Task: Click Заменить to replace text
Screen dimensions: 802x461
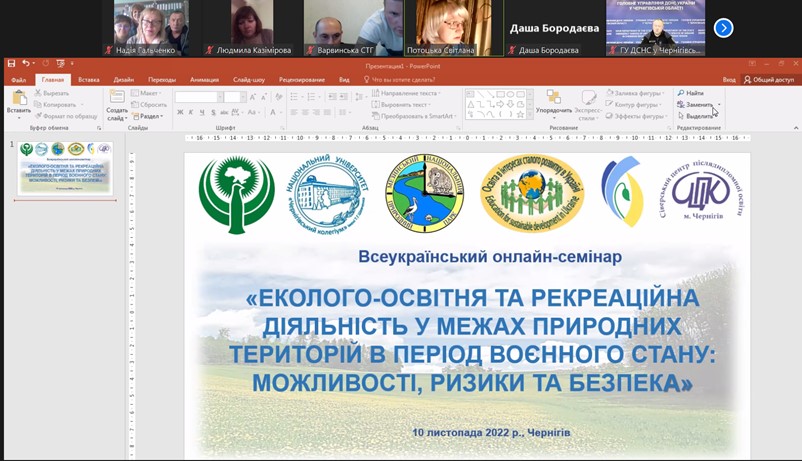Action: point(695,104)
